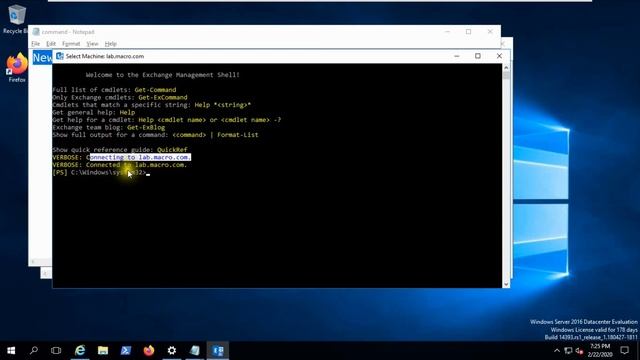Click the shell scrollbar up arrow
This screenshot has width=640, height=360.
click(506, 67)
